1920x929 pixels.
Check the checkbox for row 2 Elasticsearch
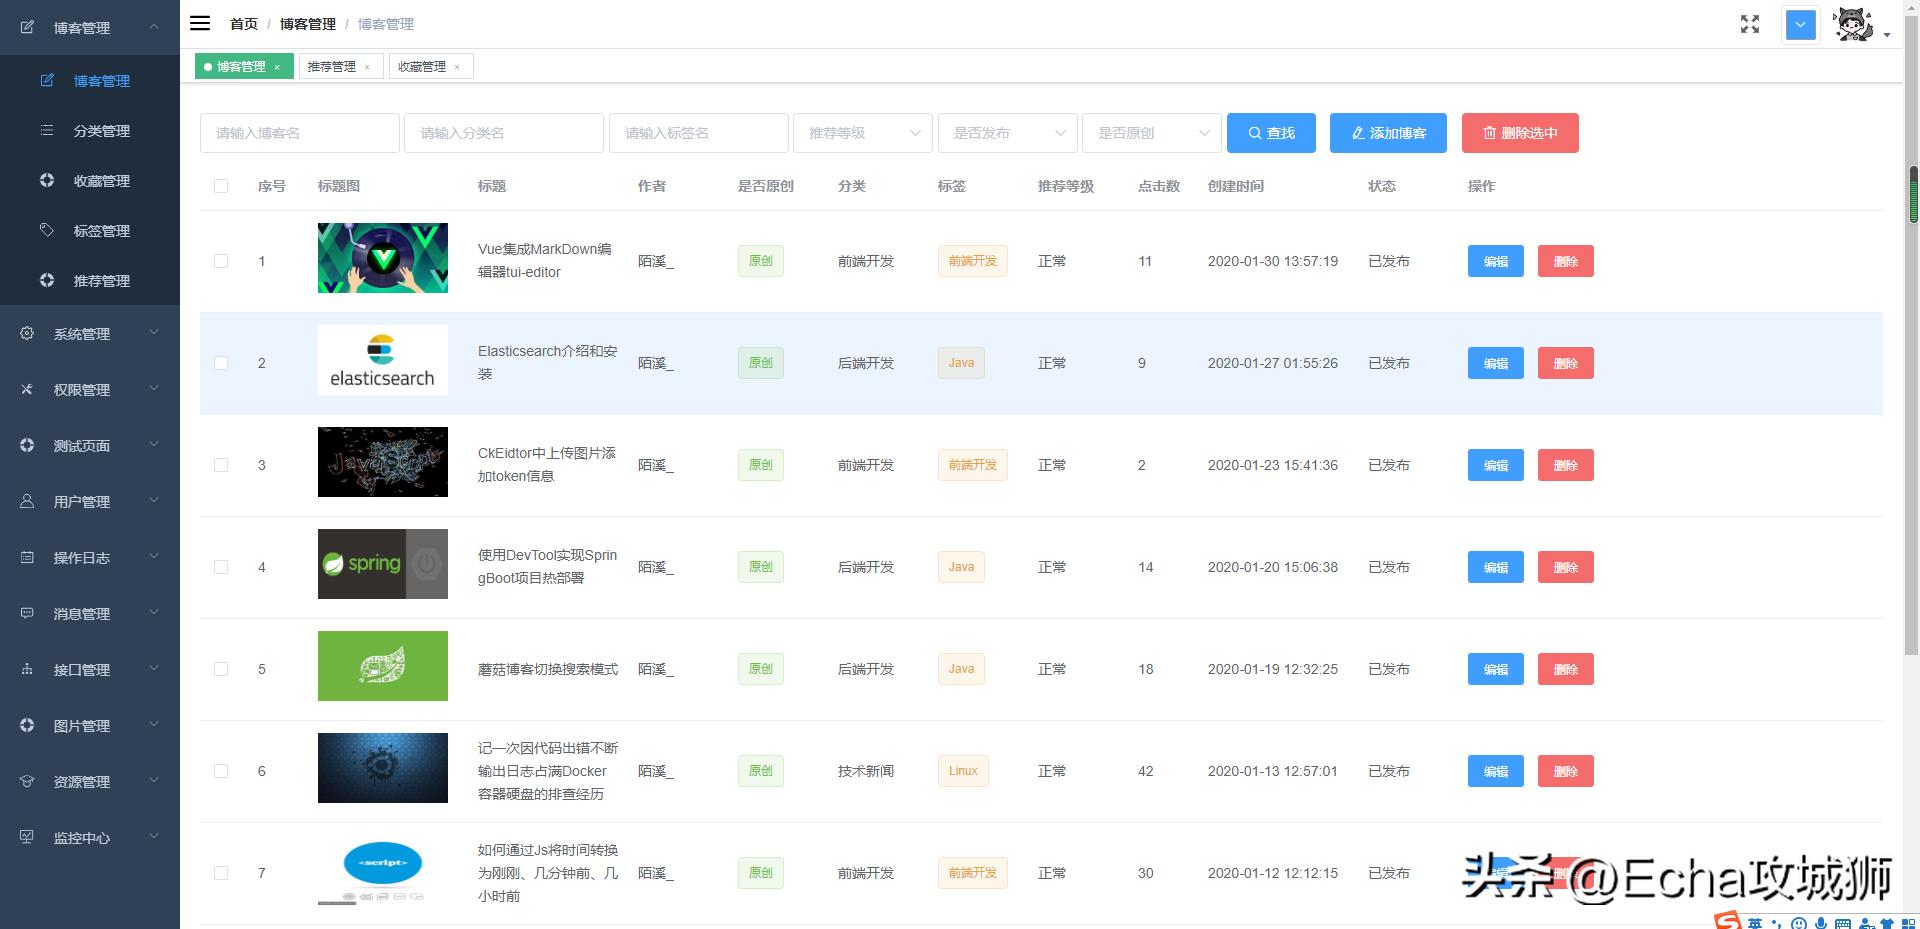click(x=221, y=363)
